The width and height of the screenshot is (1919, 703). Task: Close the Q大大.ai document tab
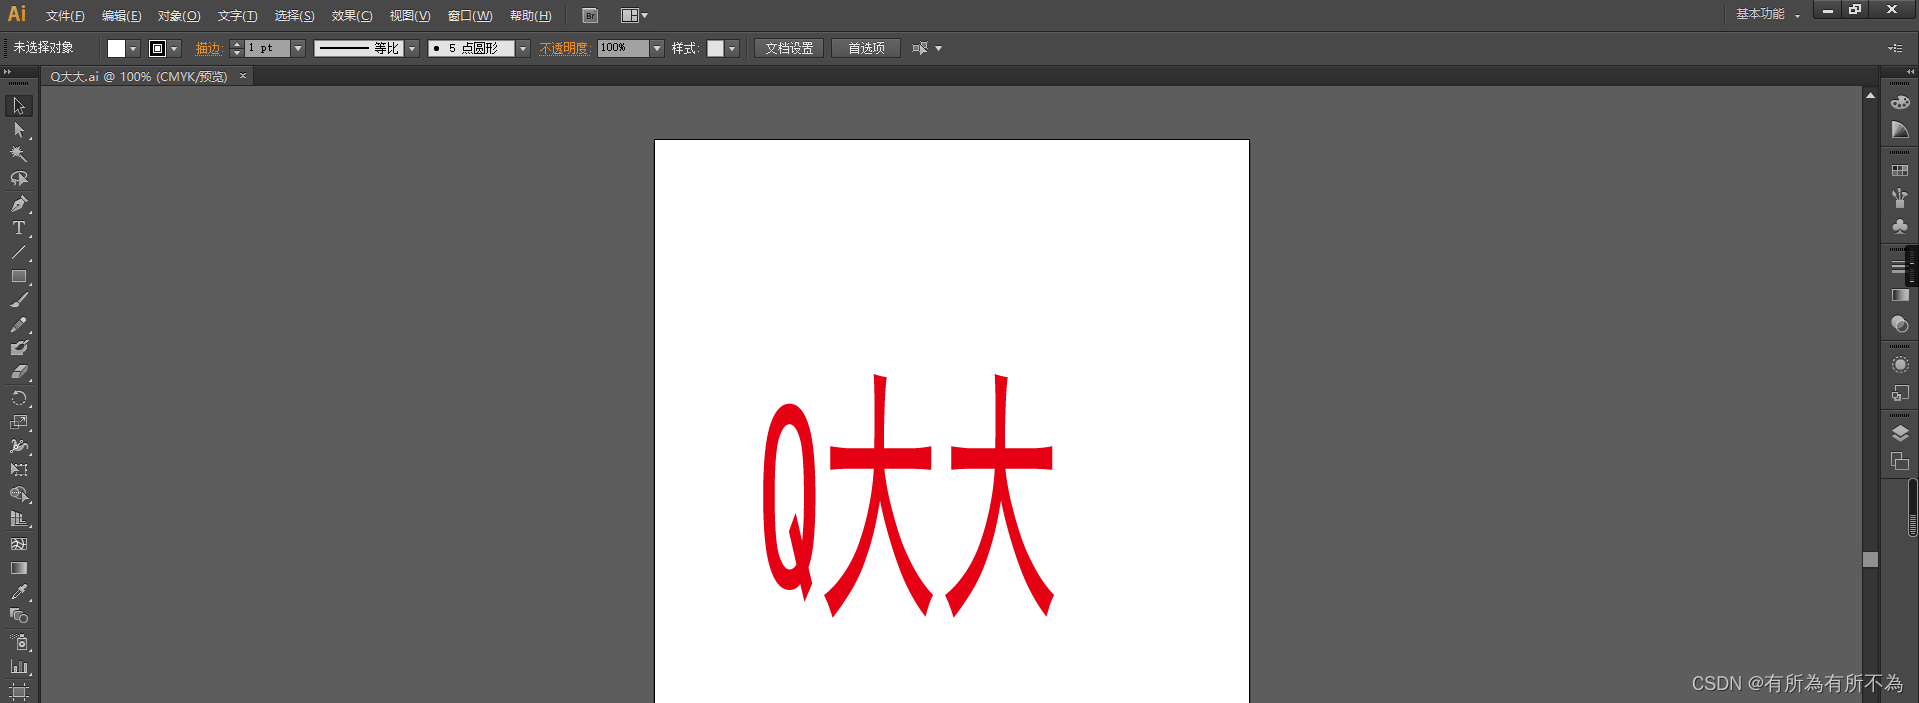pyautogui.click(x=242, y=76)
